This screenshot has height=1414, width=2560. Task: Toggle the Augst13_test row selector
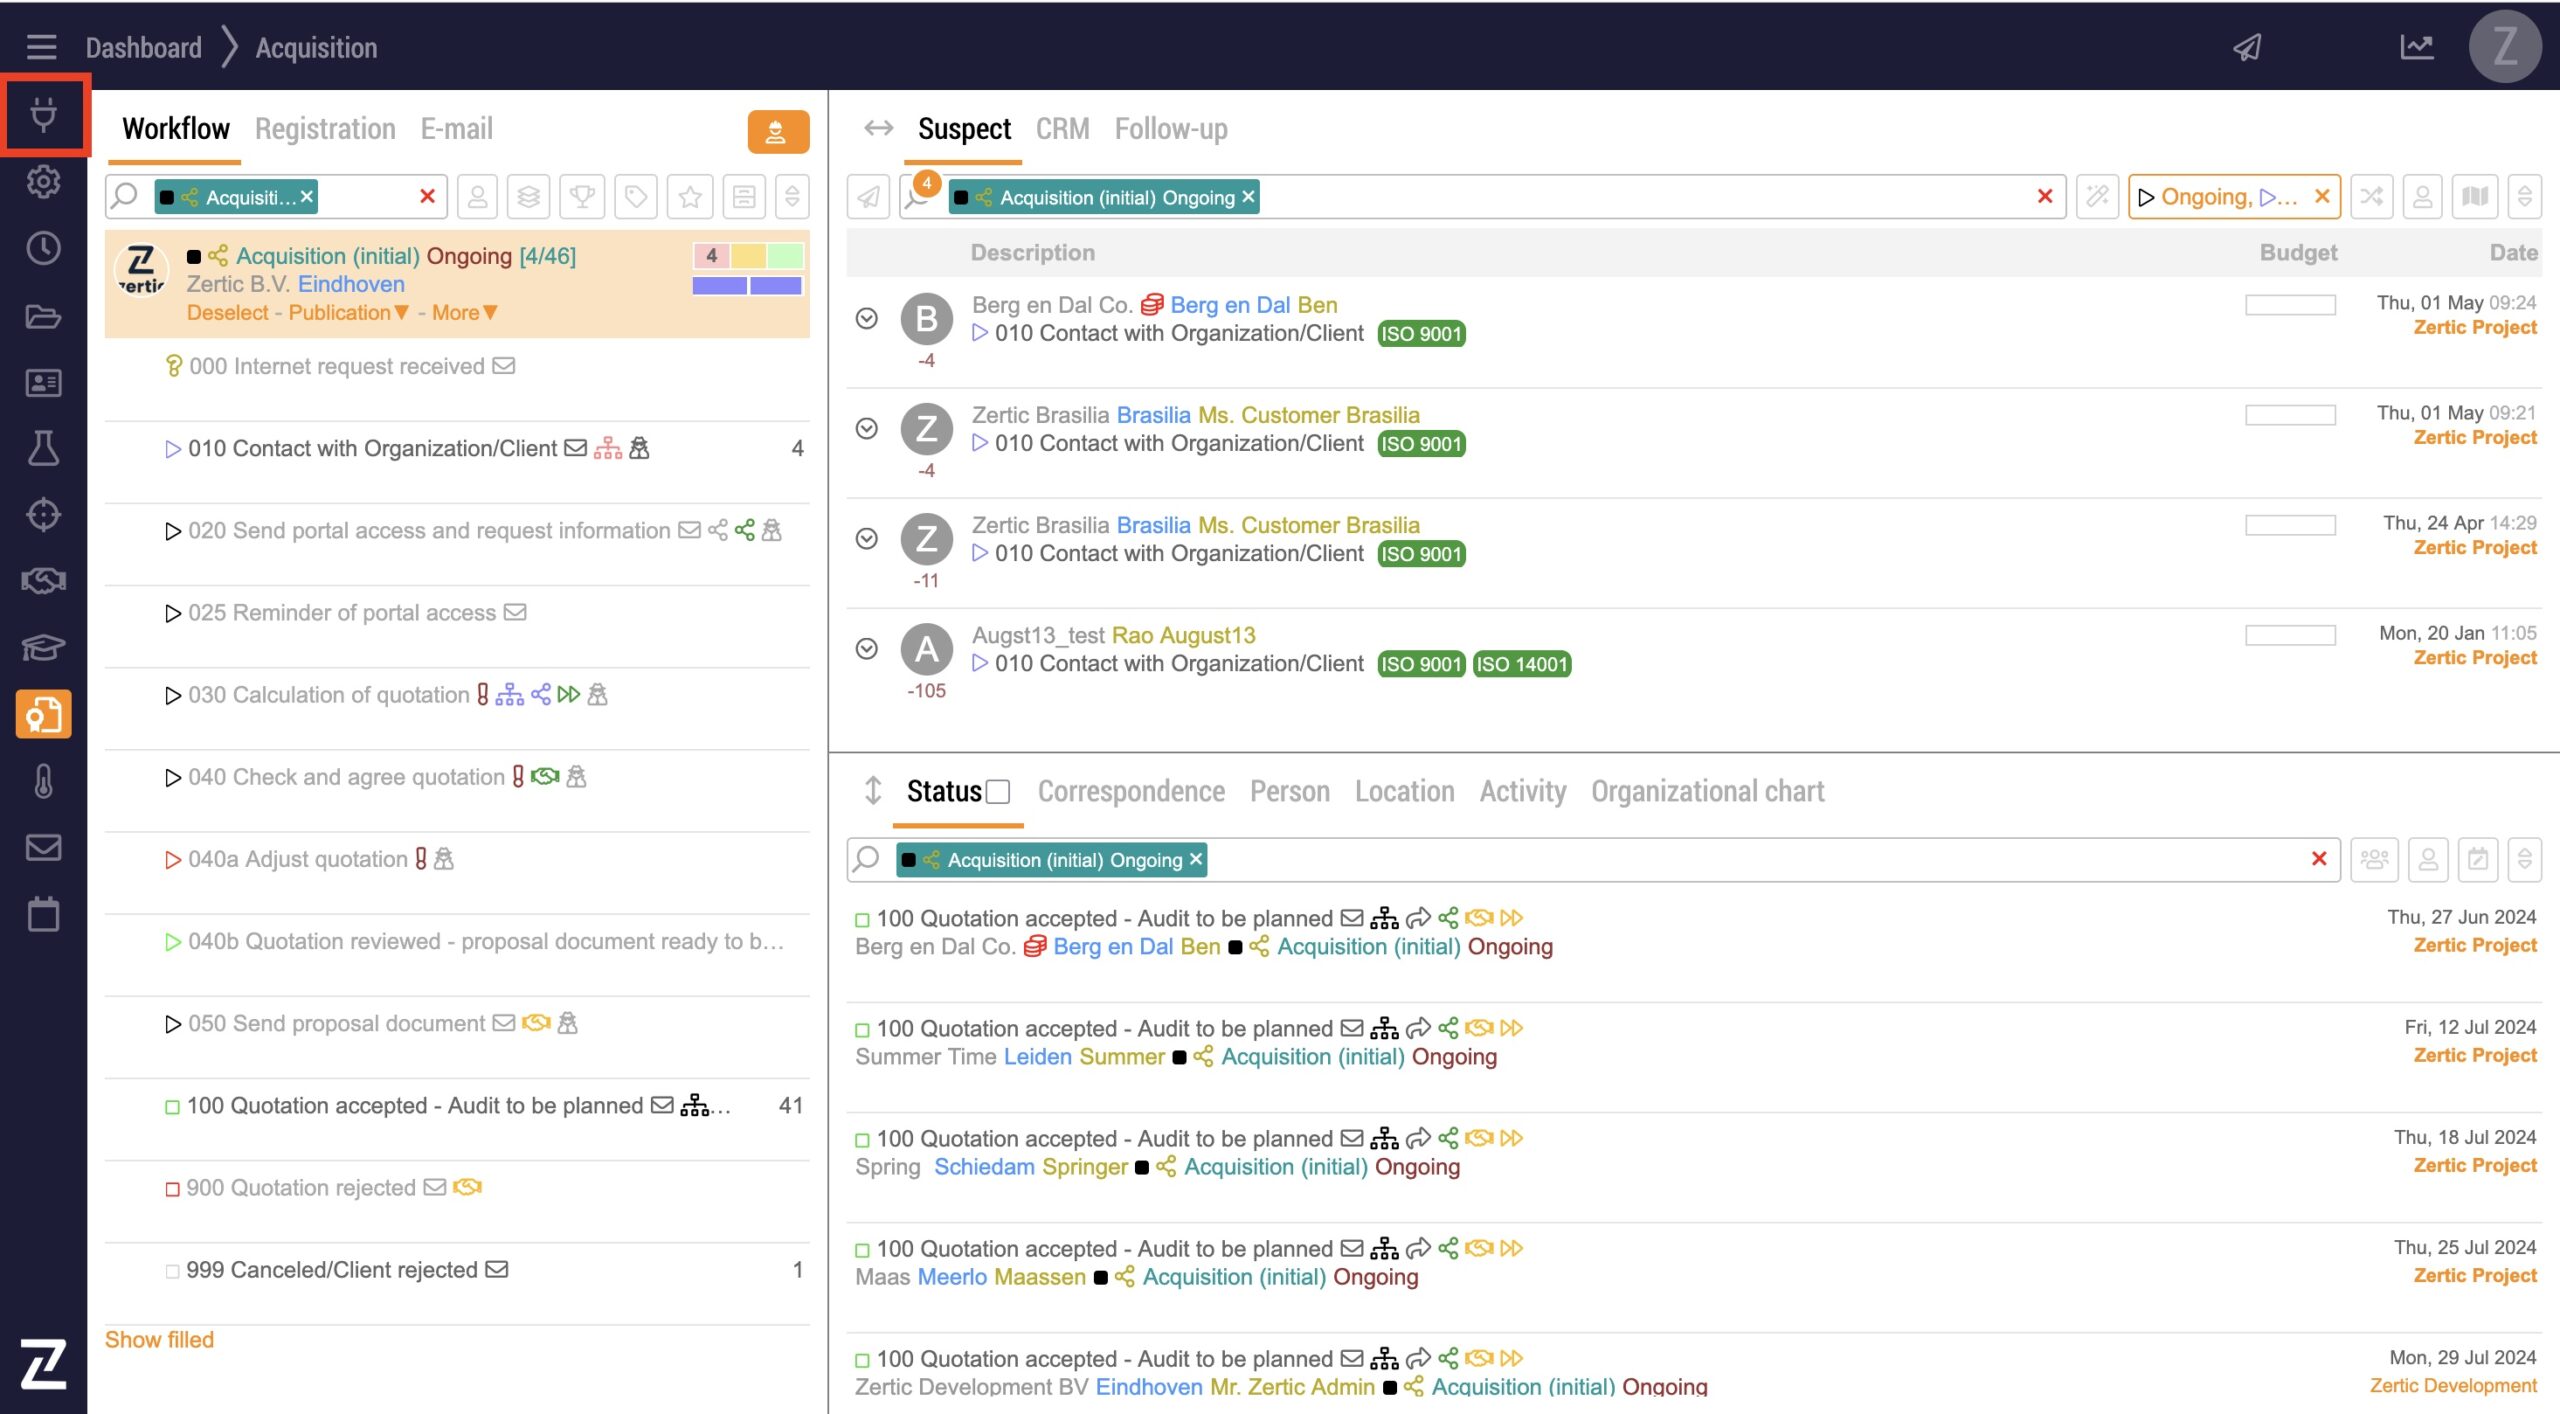pos(867,649)
